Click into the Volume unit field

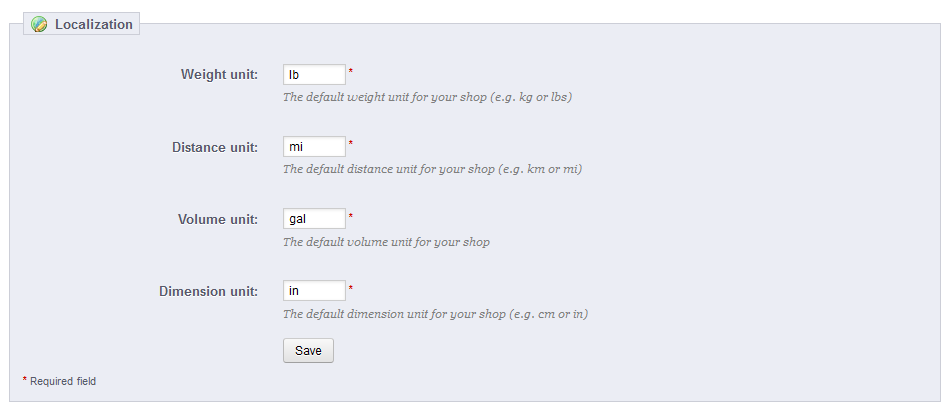pyautogui.click(x=314, y=219)
